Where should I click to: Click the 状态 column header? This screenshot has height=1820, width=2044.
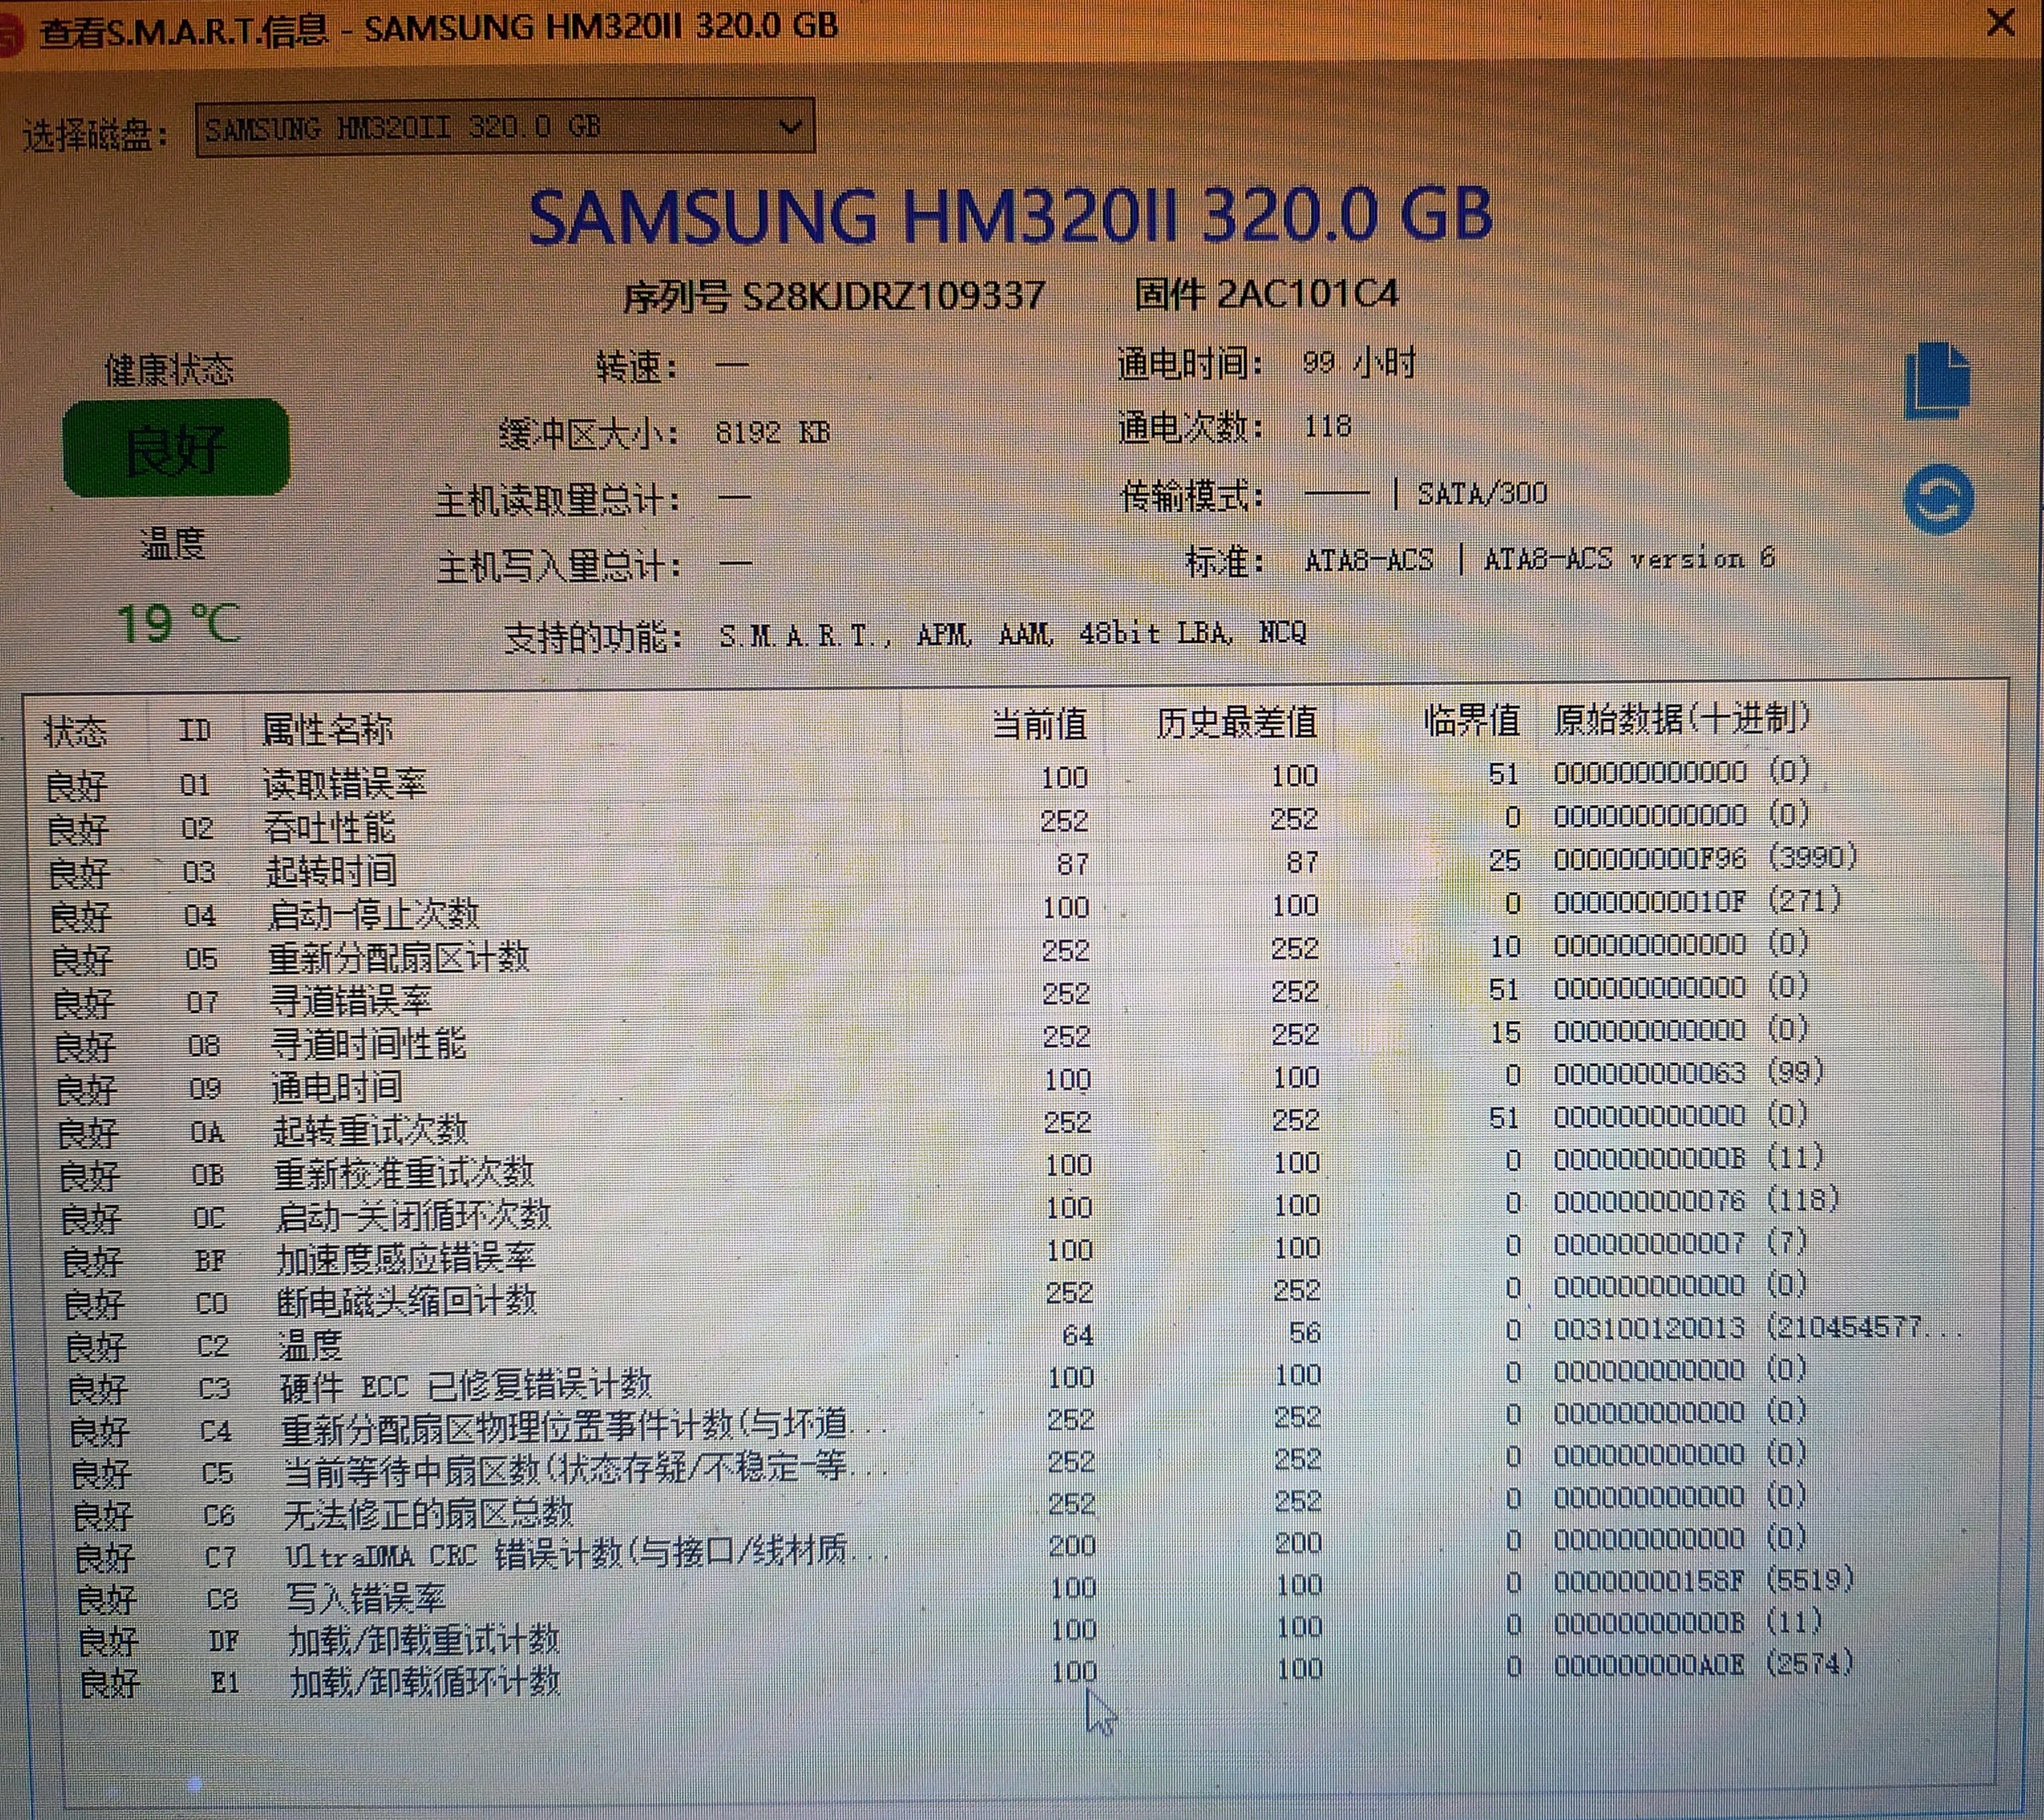point(75,732)
